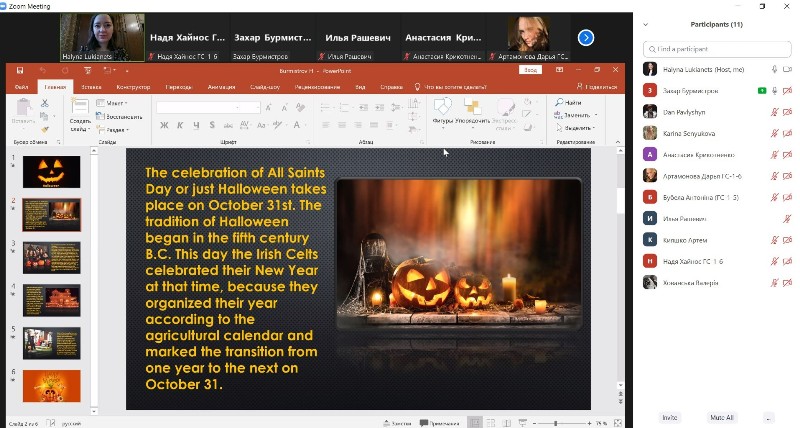Switch to Reading view icon
The width and height of the screenshot is (800, 428).
coord(507,423)
